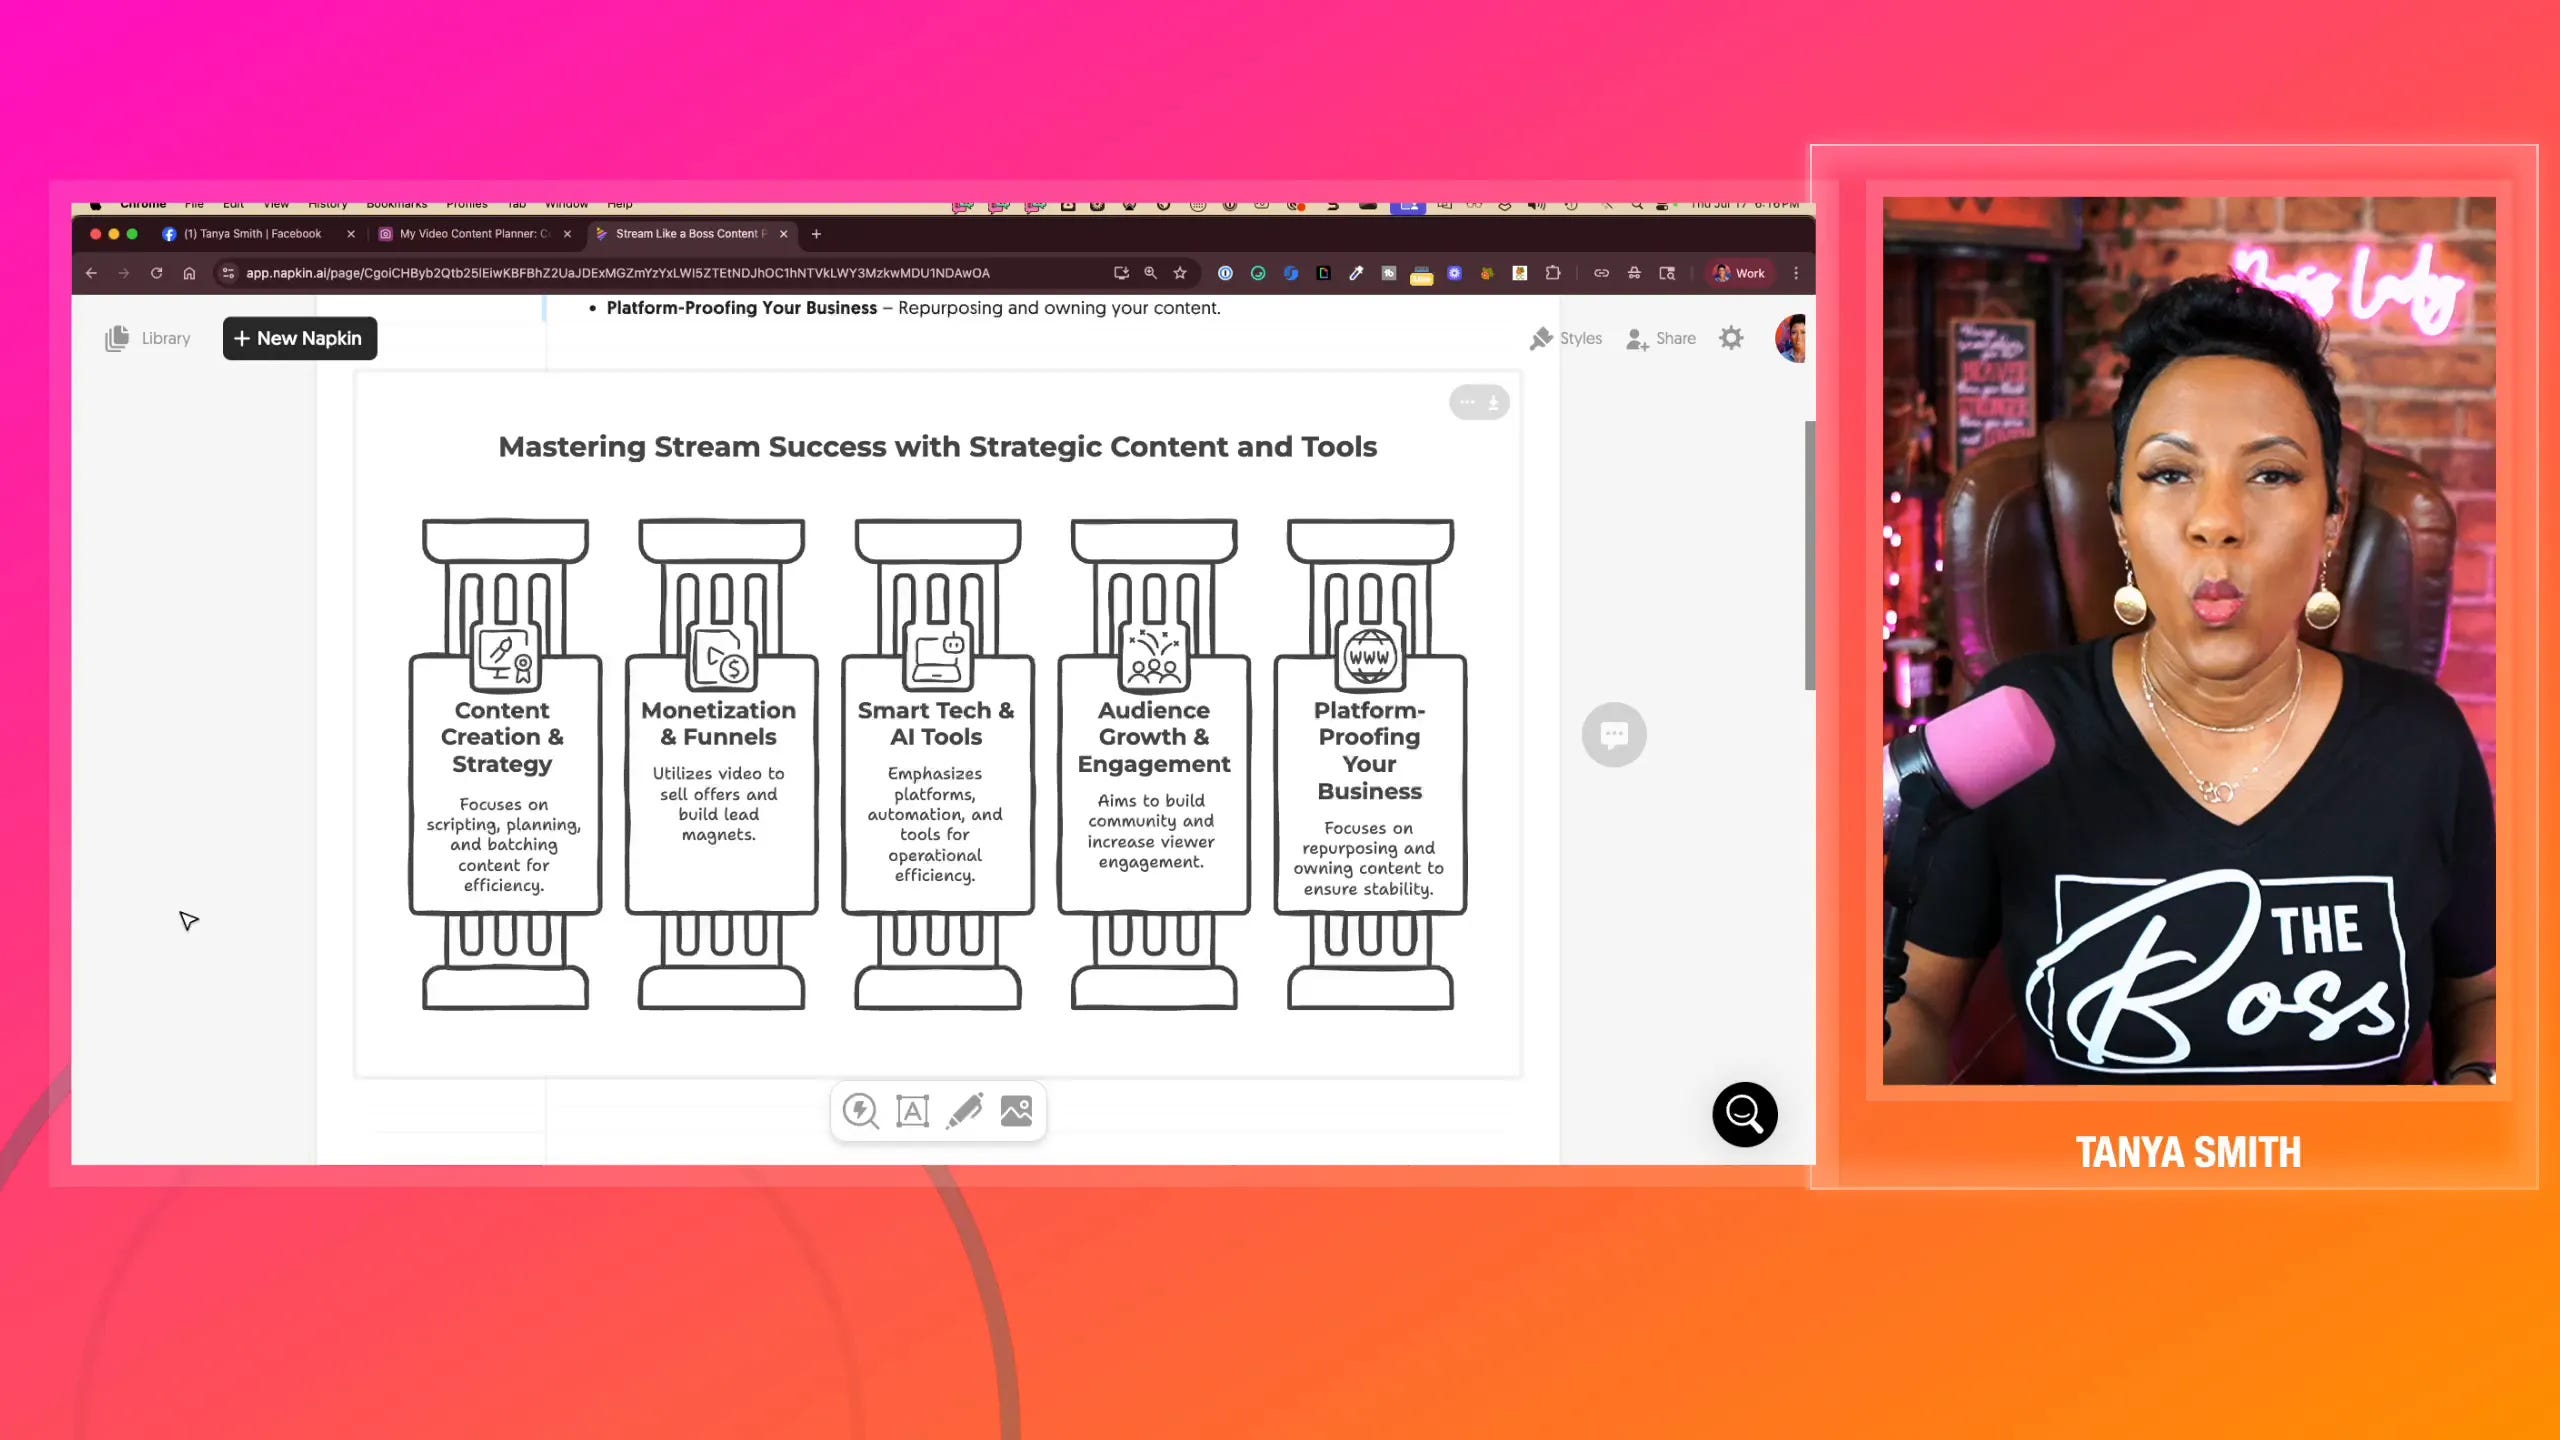Click the spark generate-visual tool

tap(860, 1111)
